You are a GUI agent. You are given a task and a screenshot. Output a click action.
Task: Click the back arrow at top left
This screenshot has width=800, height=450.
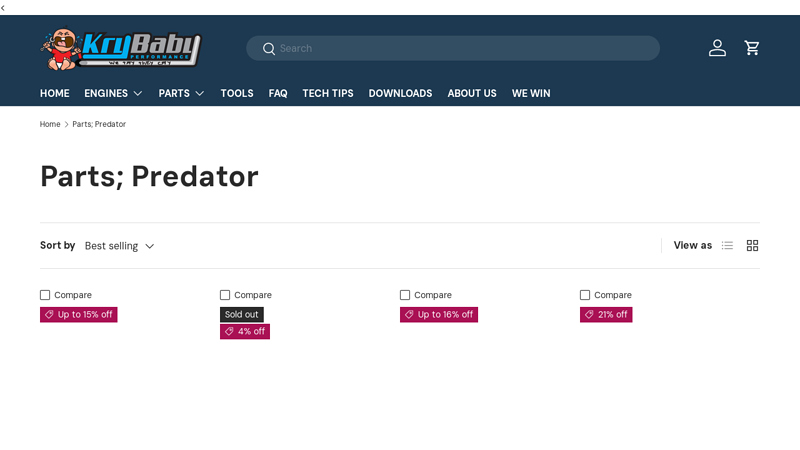[x=3, y=8]
